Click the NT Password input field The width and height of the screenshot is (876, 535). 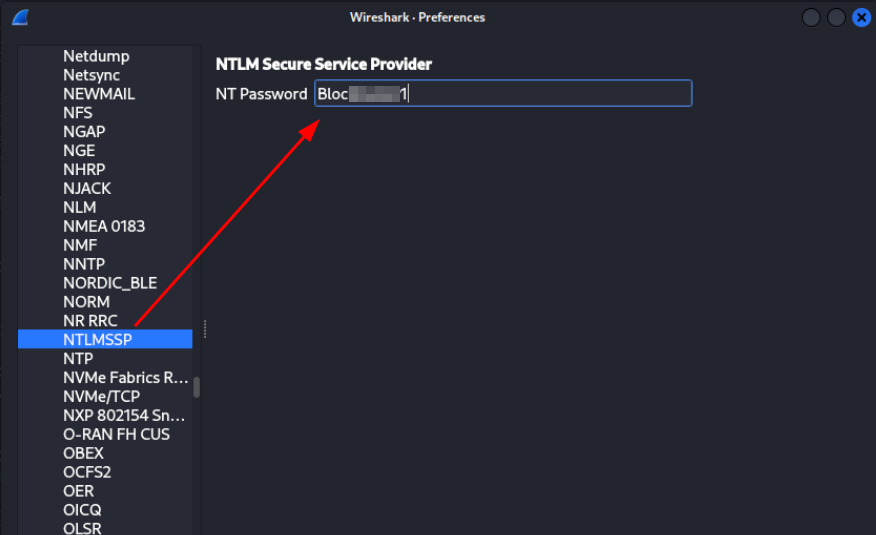[503, 93]
